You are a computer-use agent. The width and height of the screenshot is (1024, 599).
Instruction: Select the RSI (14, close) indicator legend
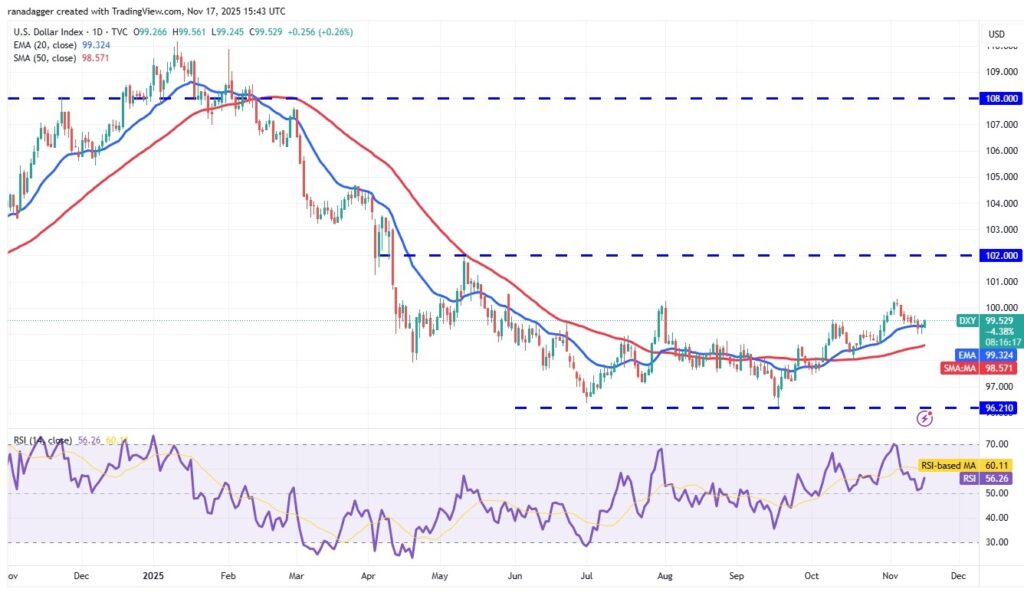40,437
